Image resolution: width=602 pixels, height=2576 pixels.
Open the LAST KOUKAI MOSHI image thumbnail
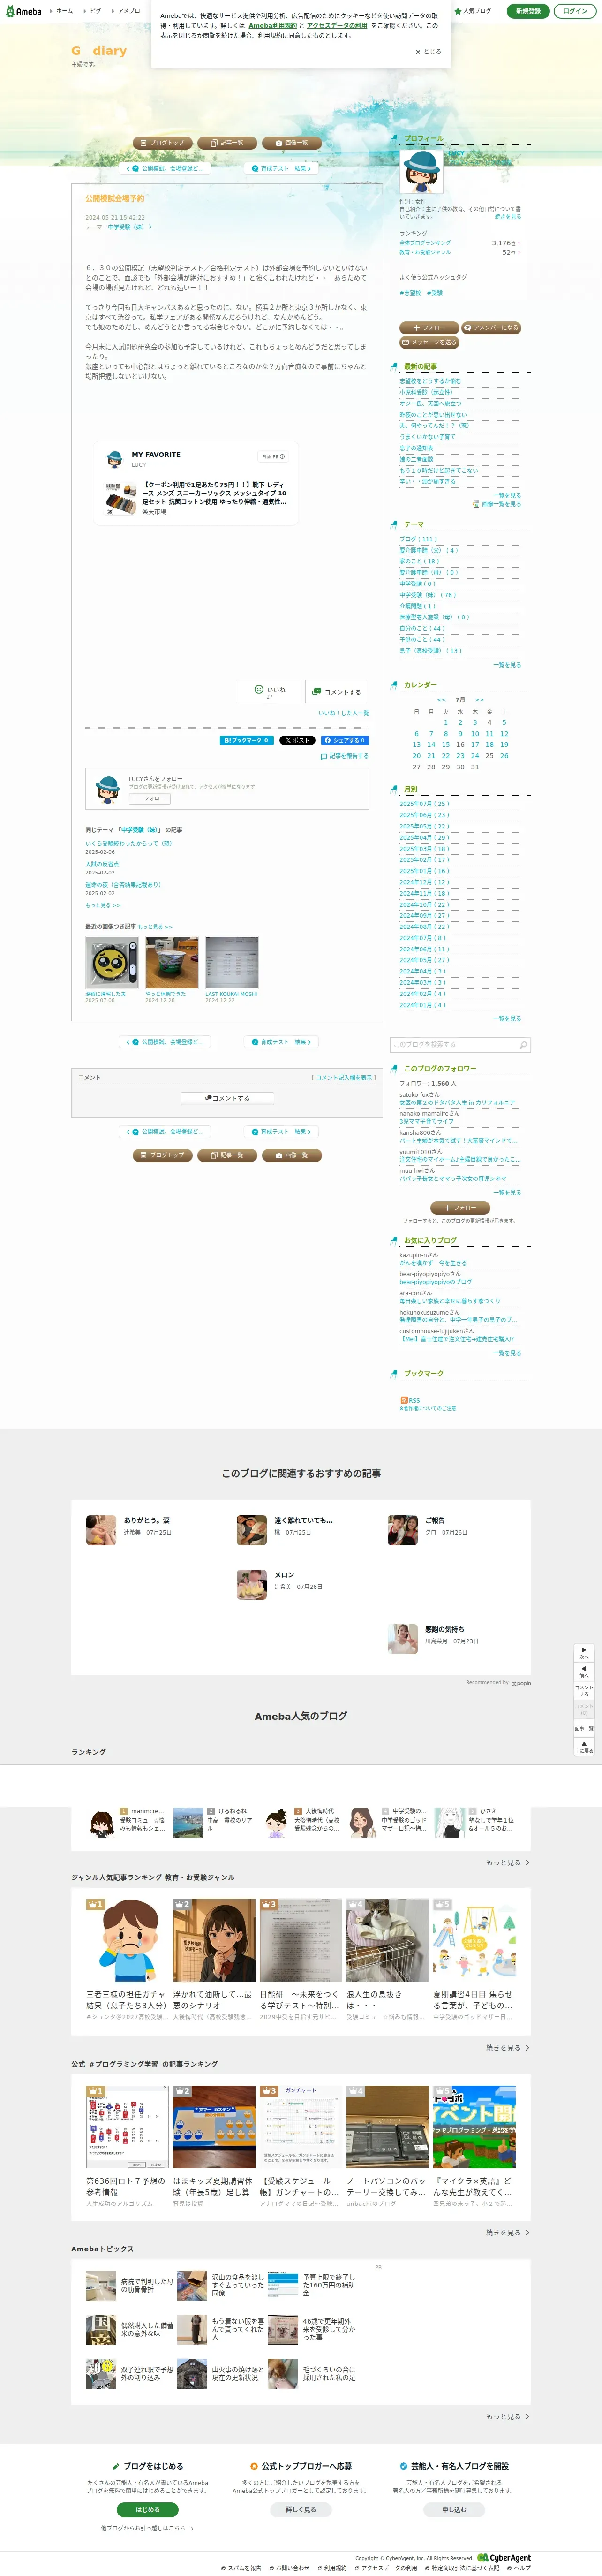[231, 963]
